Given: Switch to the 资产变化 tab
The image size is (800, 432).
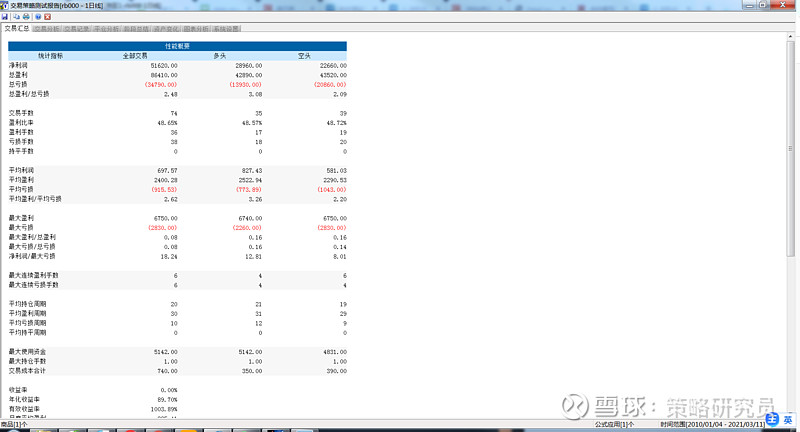Looking at the screenshot, I should pos(166,29).
